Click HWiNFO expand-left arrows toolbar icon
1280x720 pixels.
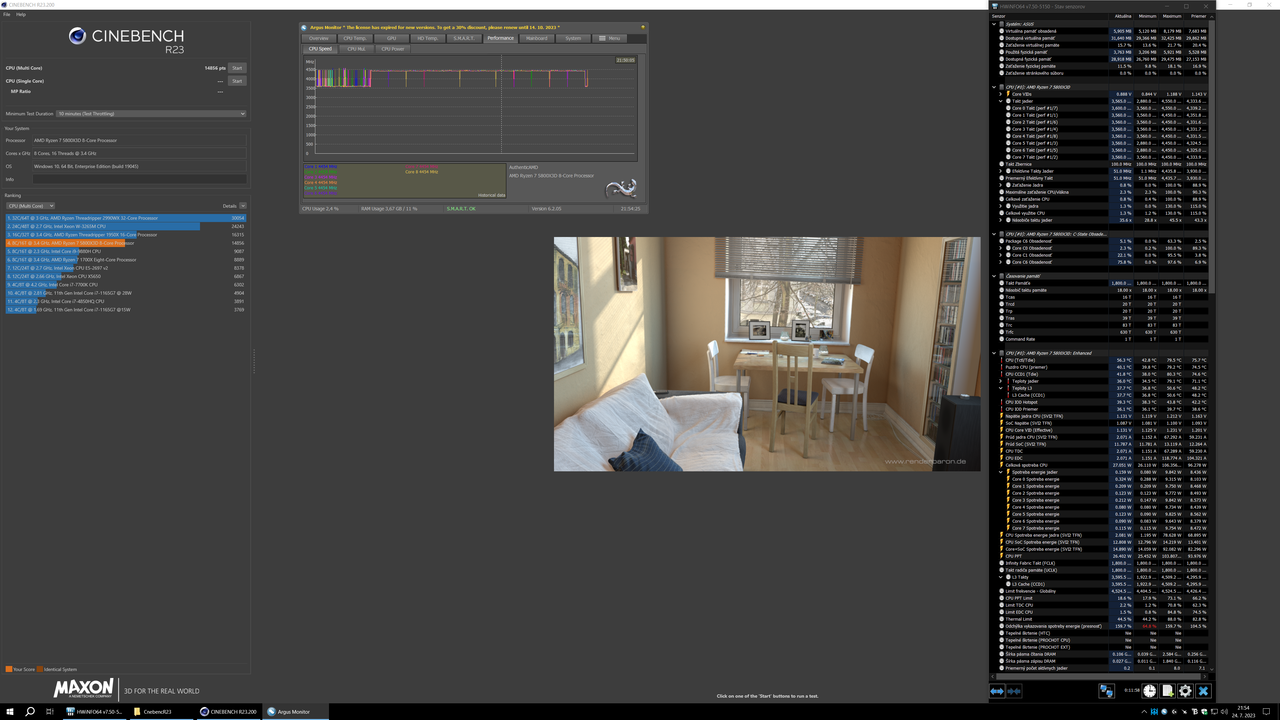[x=997, y=691]
